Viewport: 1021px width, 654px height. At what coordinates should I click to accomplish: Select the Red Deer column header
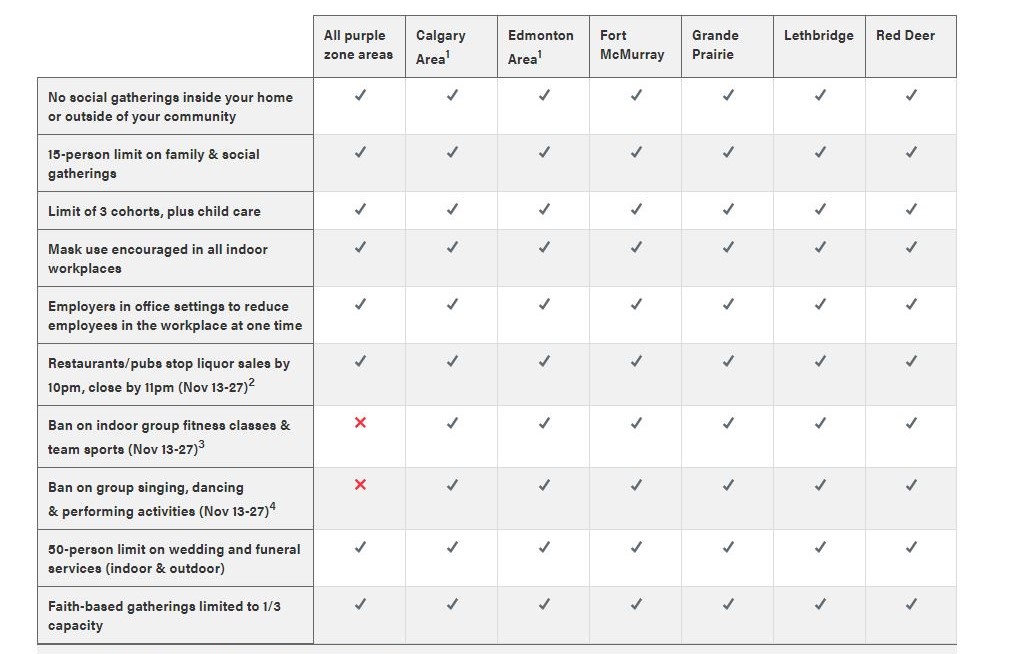point(905,36)
